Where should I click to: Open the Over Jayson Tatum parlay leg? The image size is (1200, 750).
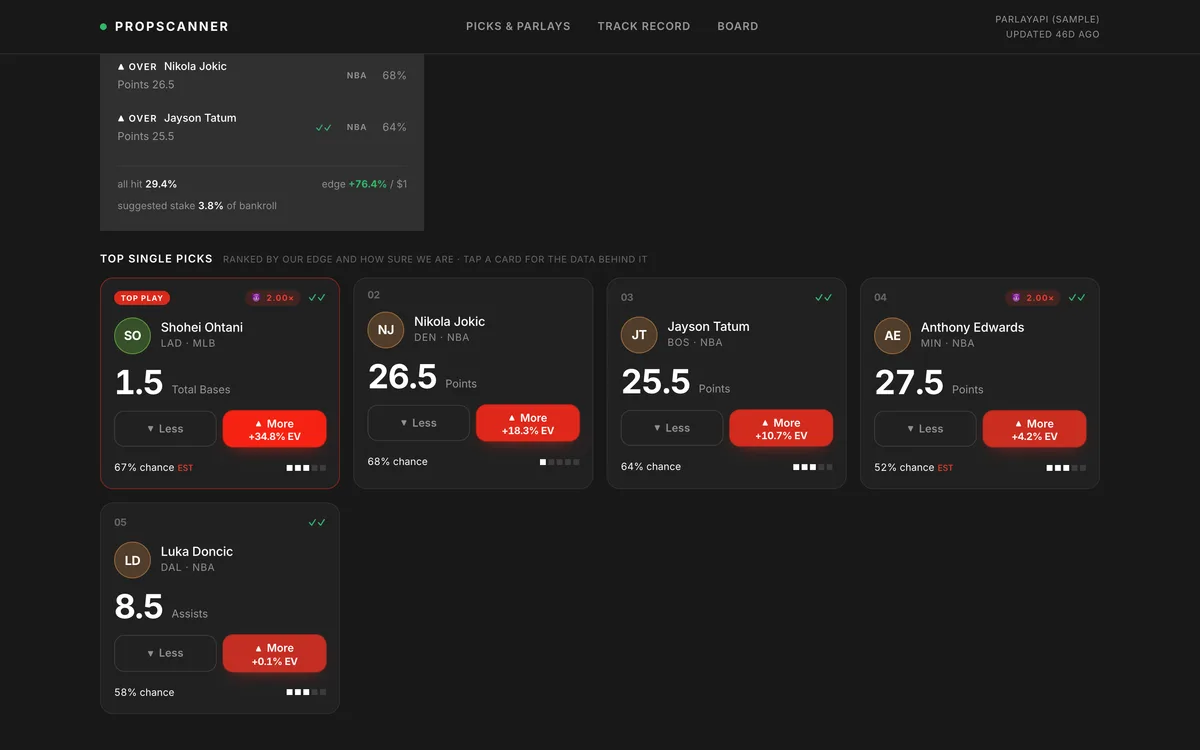262,127
